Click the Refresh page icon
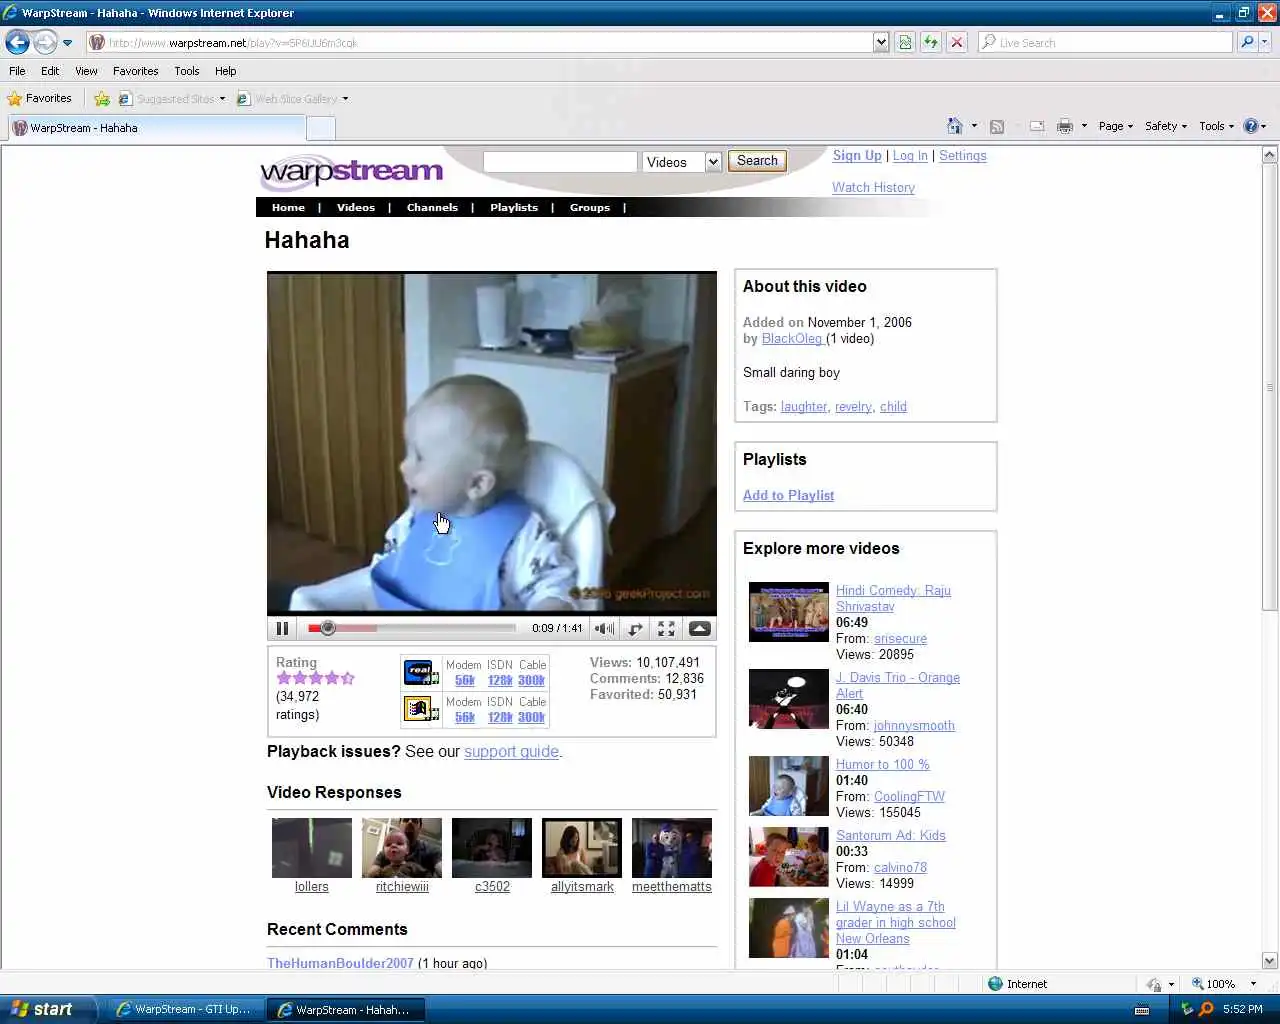The image size is (1280, 1024). click(931, 42)
